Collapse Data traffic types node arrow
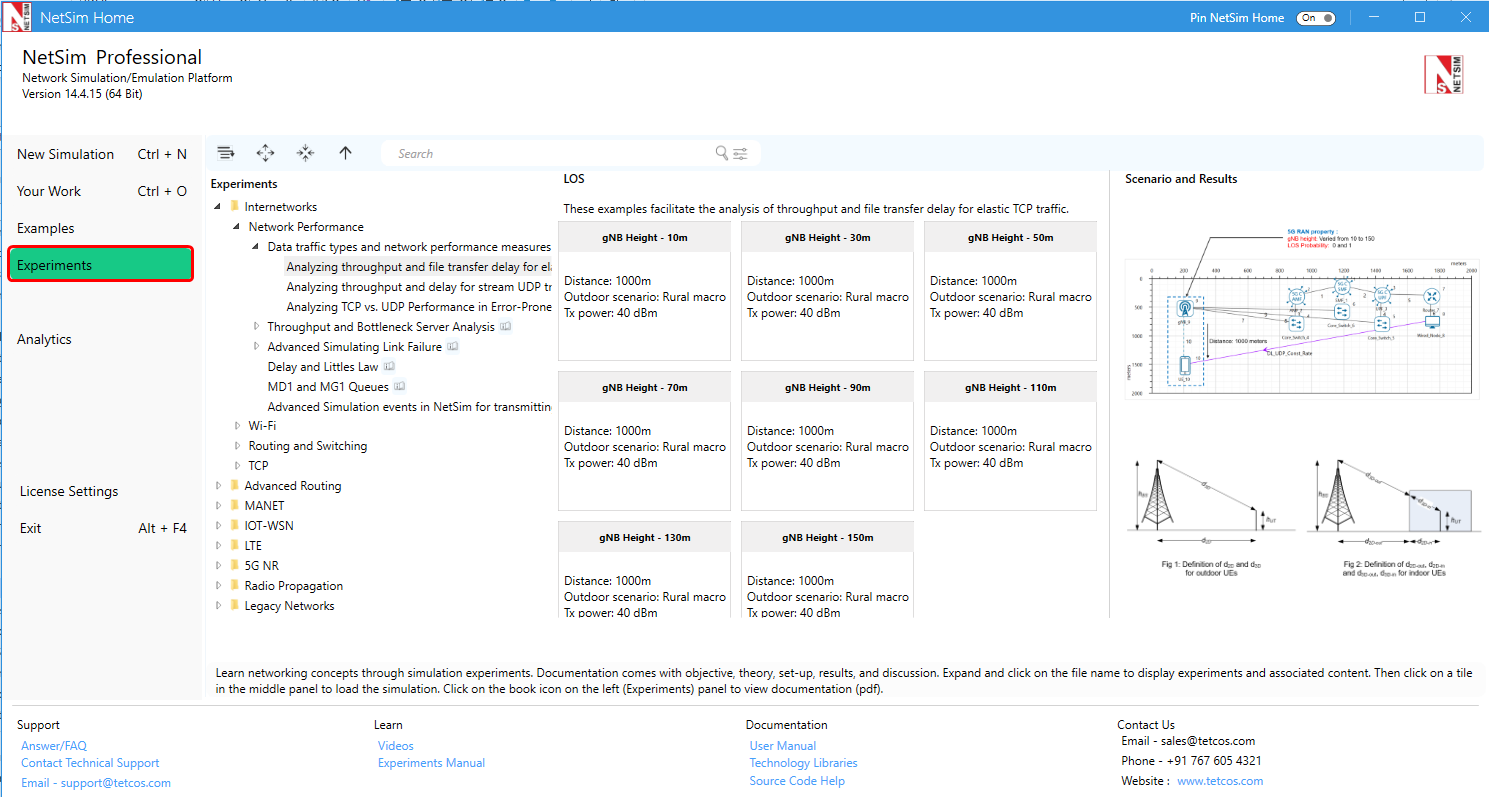 point(256,247)
